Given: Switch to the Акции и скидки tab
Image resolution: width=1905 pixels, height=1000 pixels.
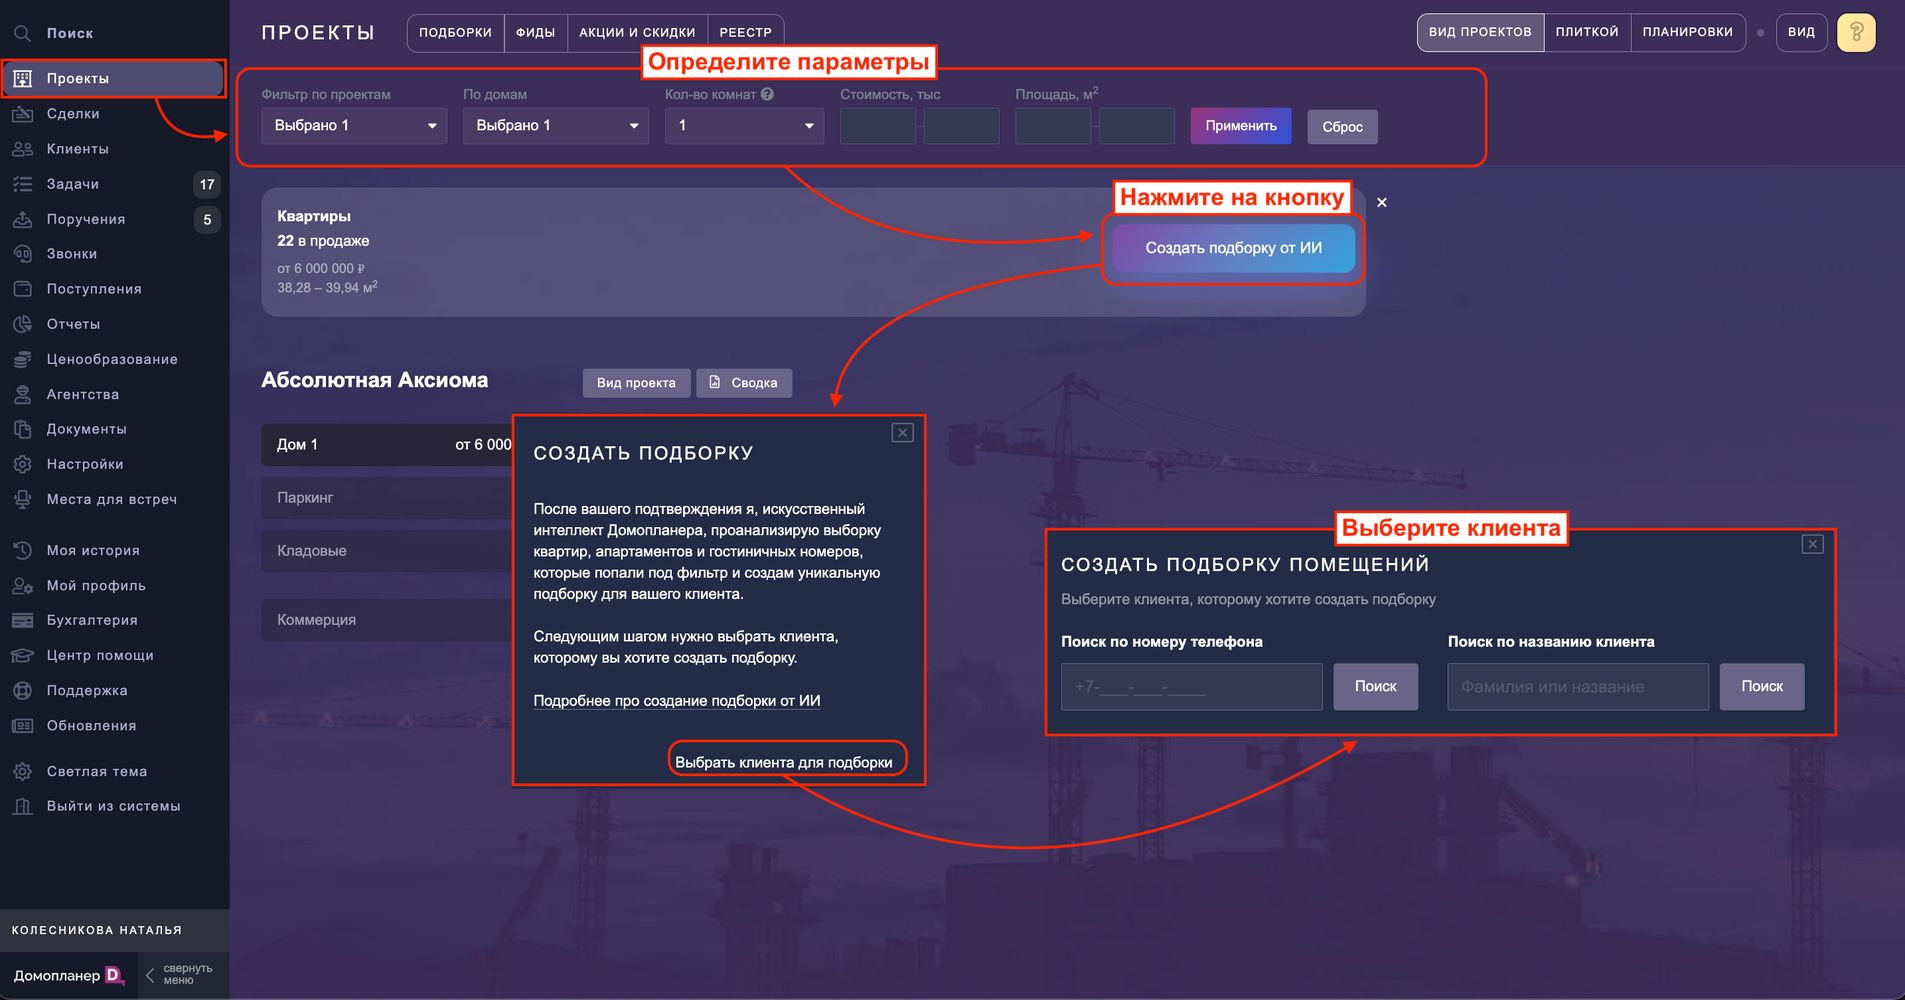Looking at the screenshot, I should pos(637,32).
